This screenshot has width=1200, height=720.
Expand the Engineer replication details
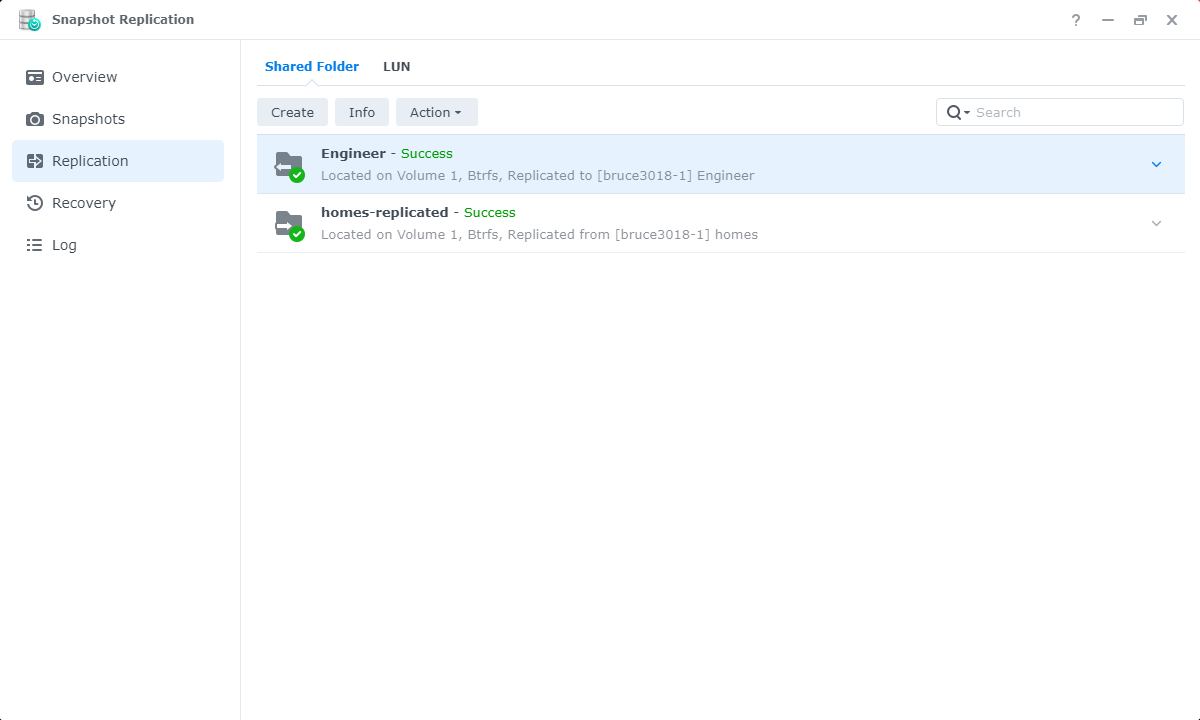1156,164
